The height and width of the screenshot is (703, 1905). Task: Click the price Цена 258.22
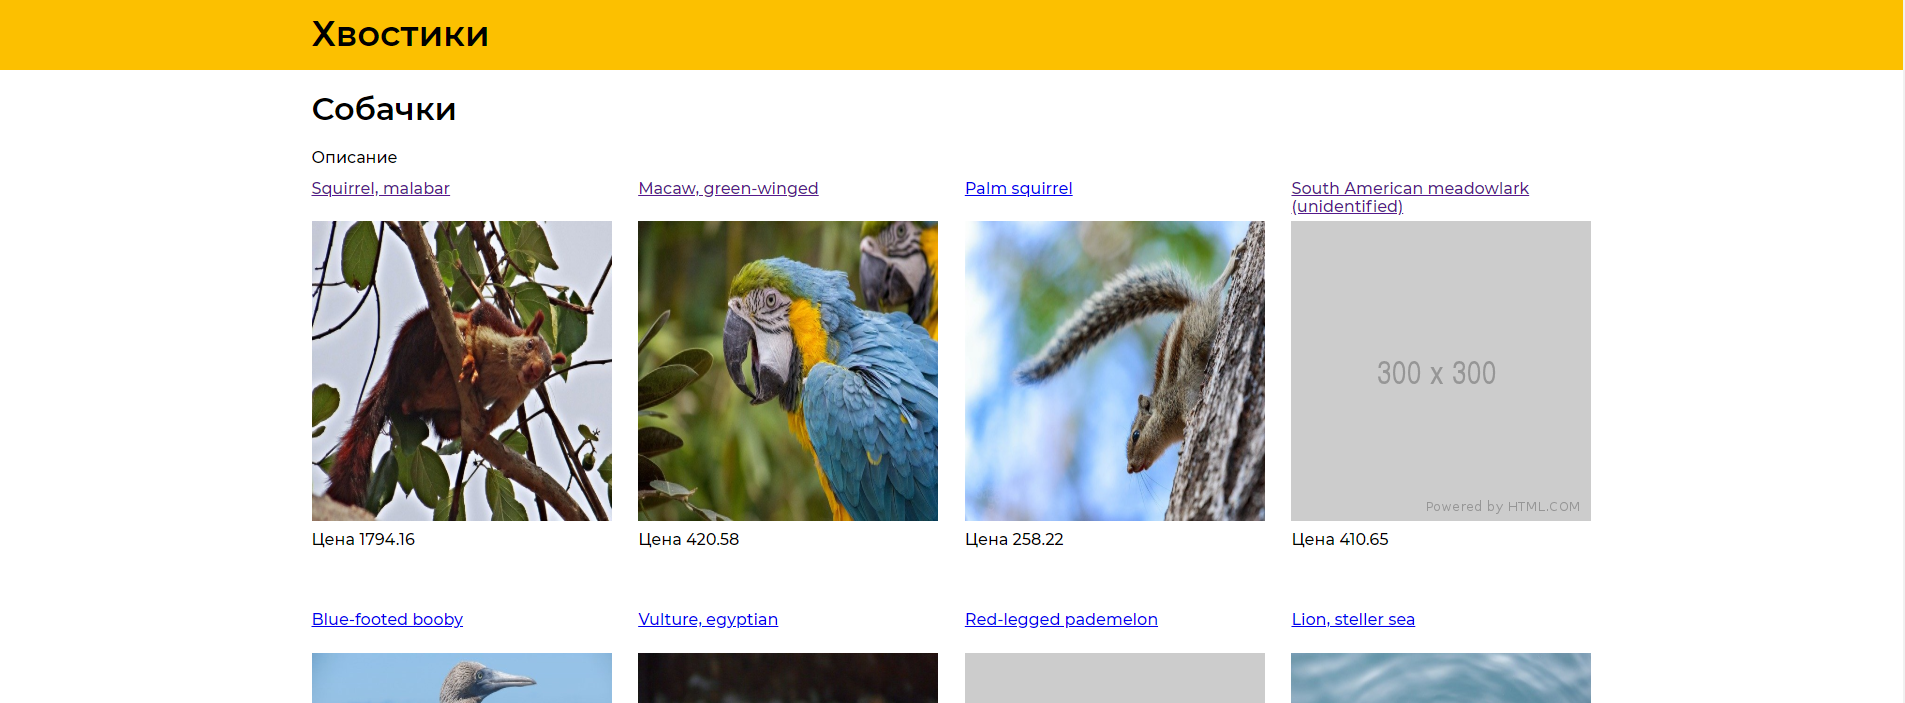1014,539
